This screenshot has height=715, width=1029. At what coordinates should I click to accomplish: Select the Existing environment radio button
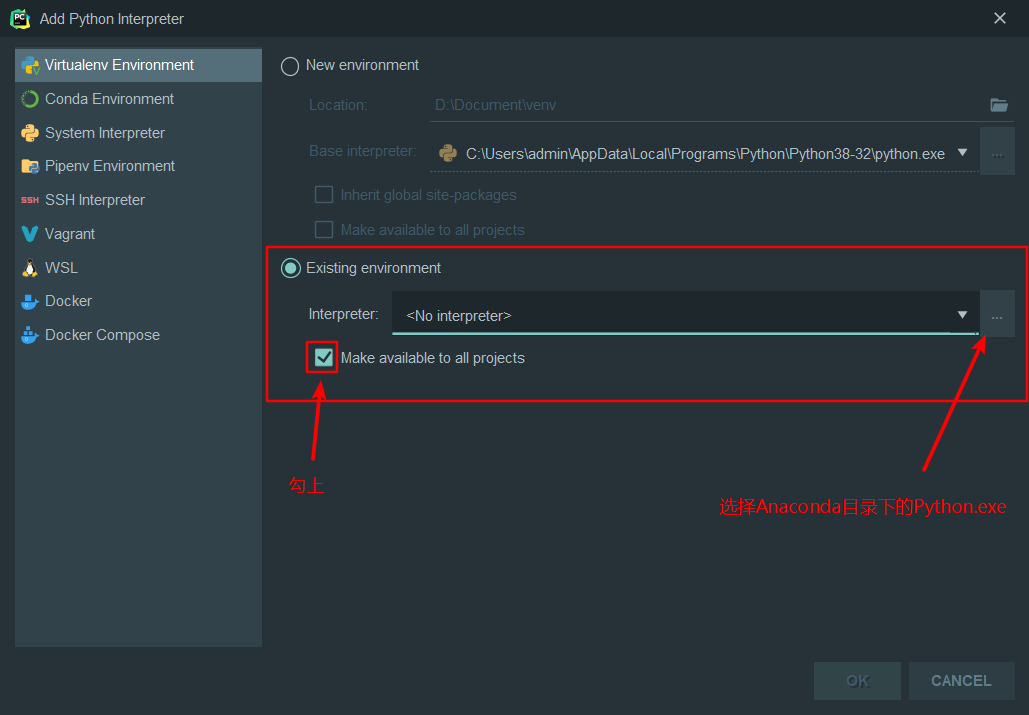291,268
